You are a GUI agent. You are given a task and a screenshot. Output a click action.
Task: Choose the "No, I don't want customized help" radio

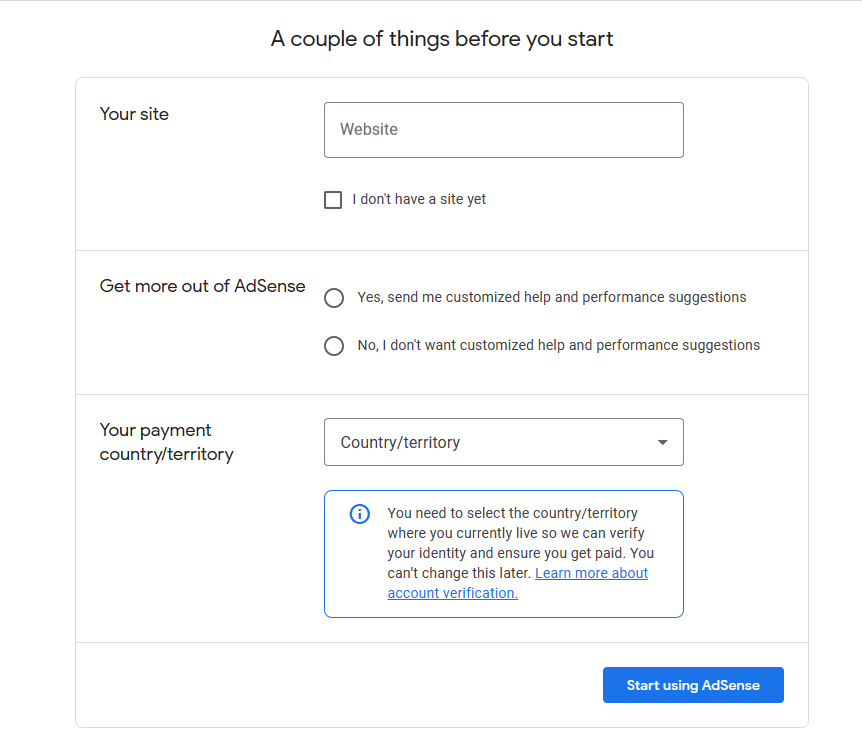(x=334, y=346)
